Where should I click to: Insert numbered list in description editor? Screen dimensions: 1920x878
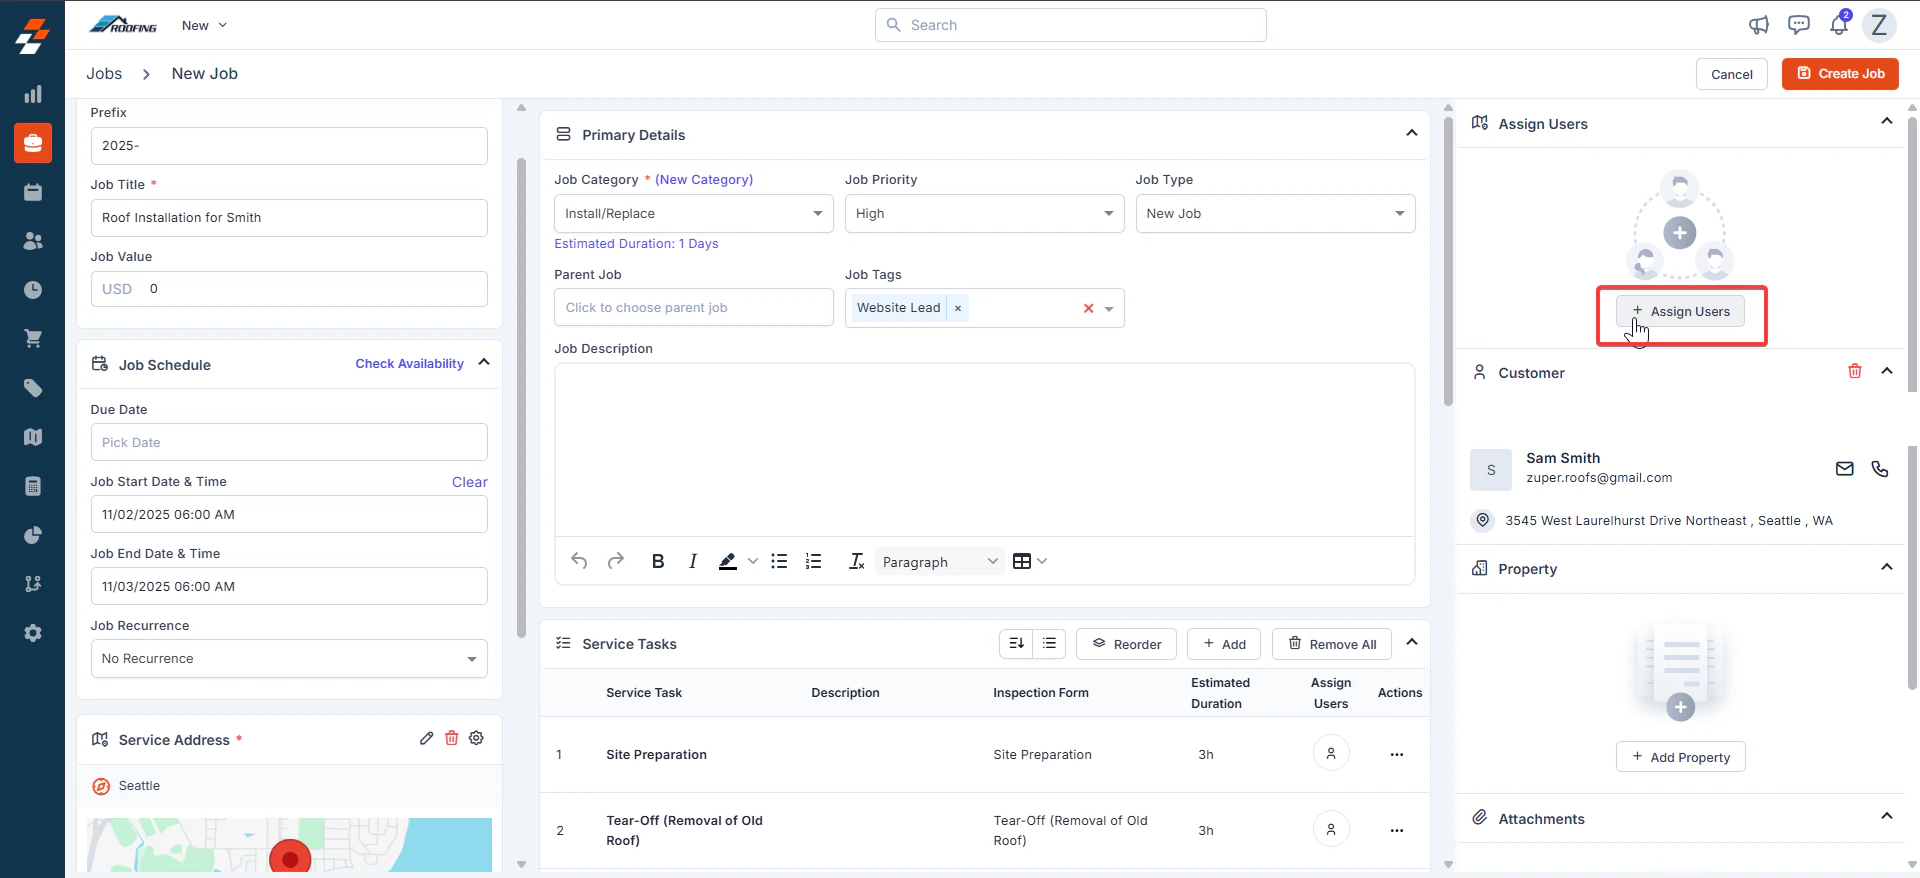pos(814,561)
